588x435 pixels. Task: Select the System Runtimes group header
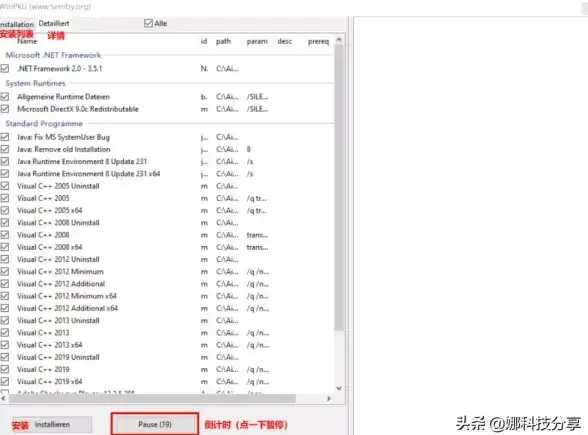(35, 83)
